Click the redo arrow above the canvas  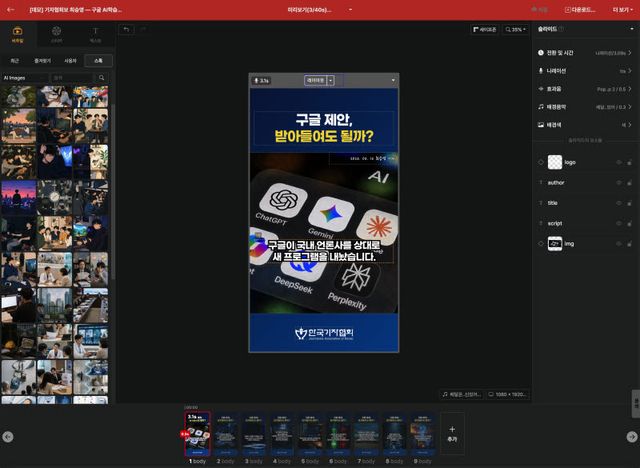coord(143,29)
